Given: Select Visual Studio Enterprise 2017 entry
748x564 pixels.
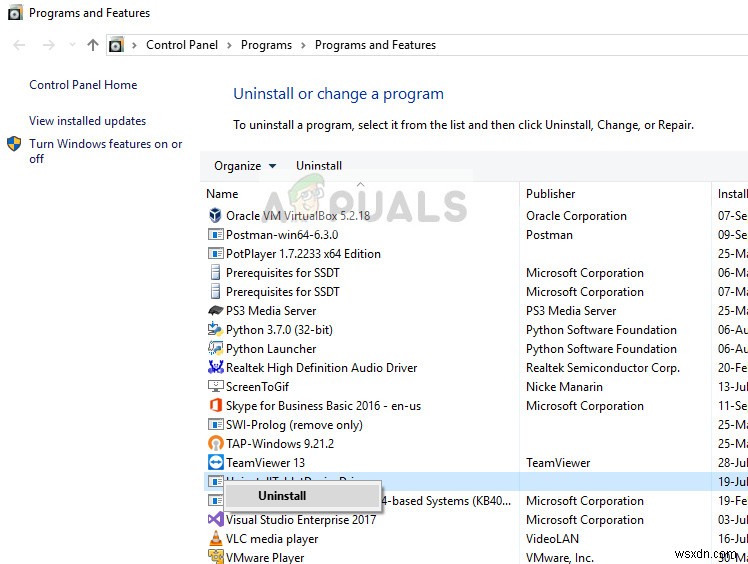Looking at the screenshot, I should (301, 520).
